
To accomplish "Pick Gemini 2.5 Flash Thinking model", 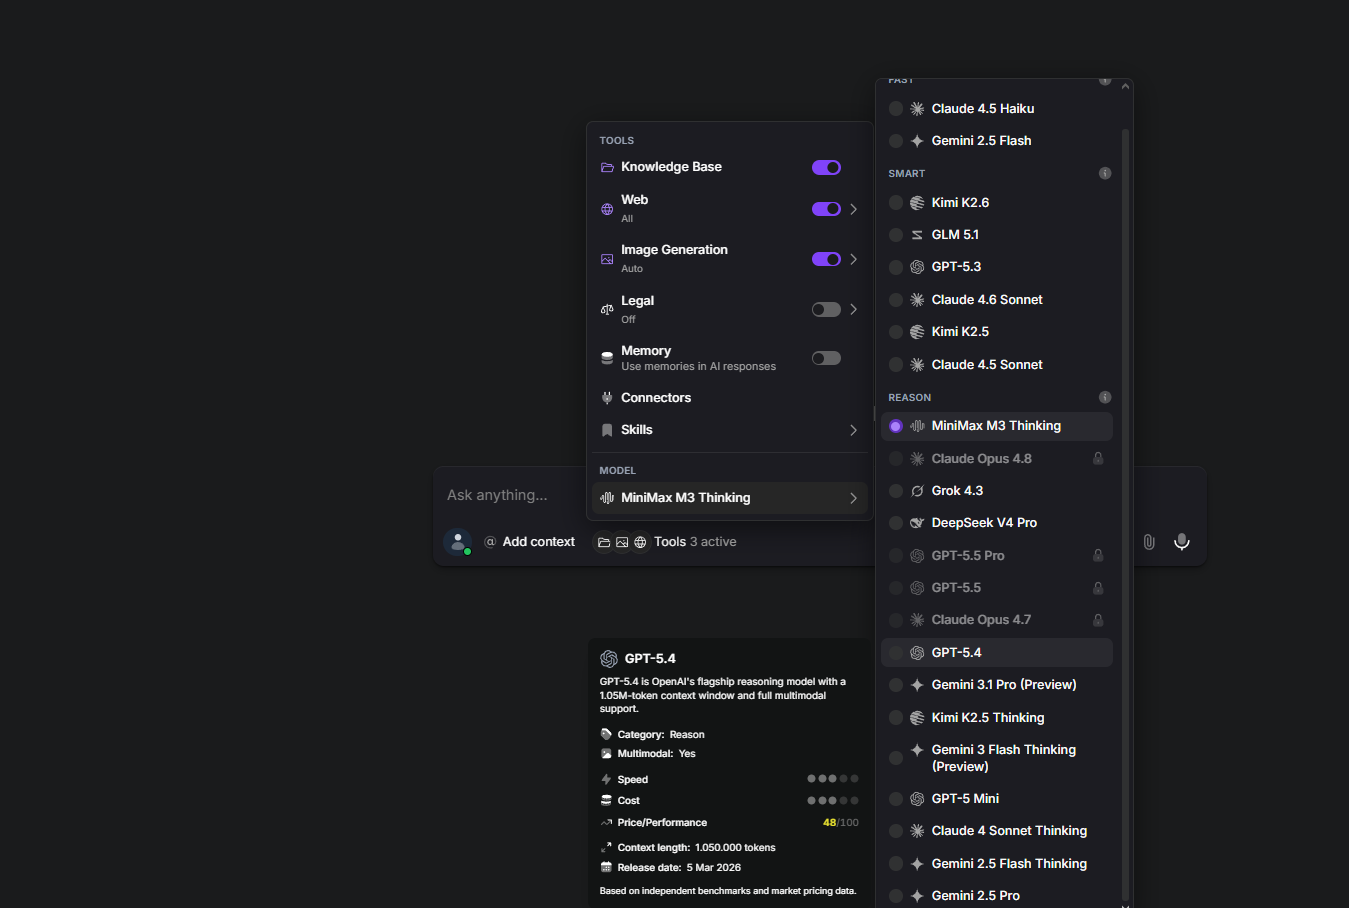I will [997, 864].
